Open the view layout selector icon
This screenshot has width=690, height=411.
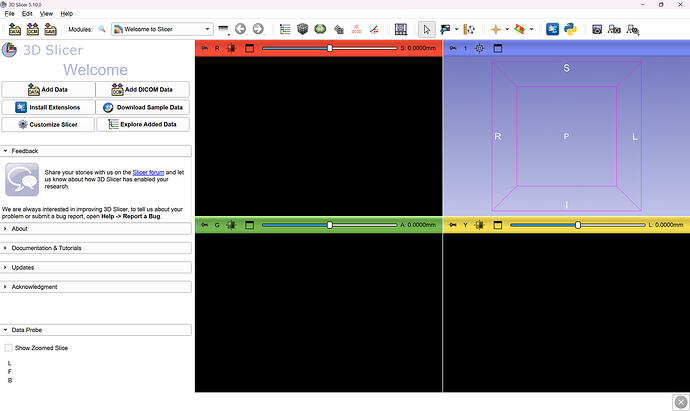coord(400,29)
